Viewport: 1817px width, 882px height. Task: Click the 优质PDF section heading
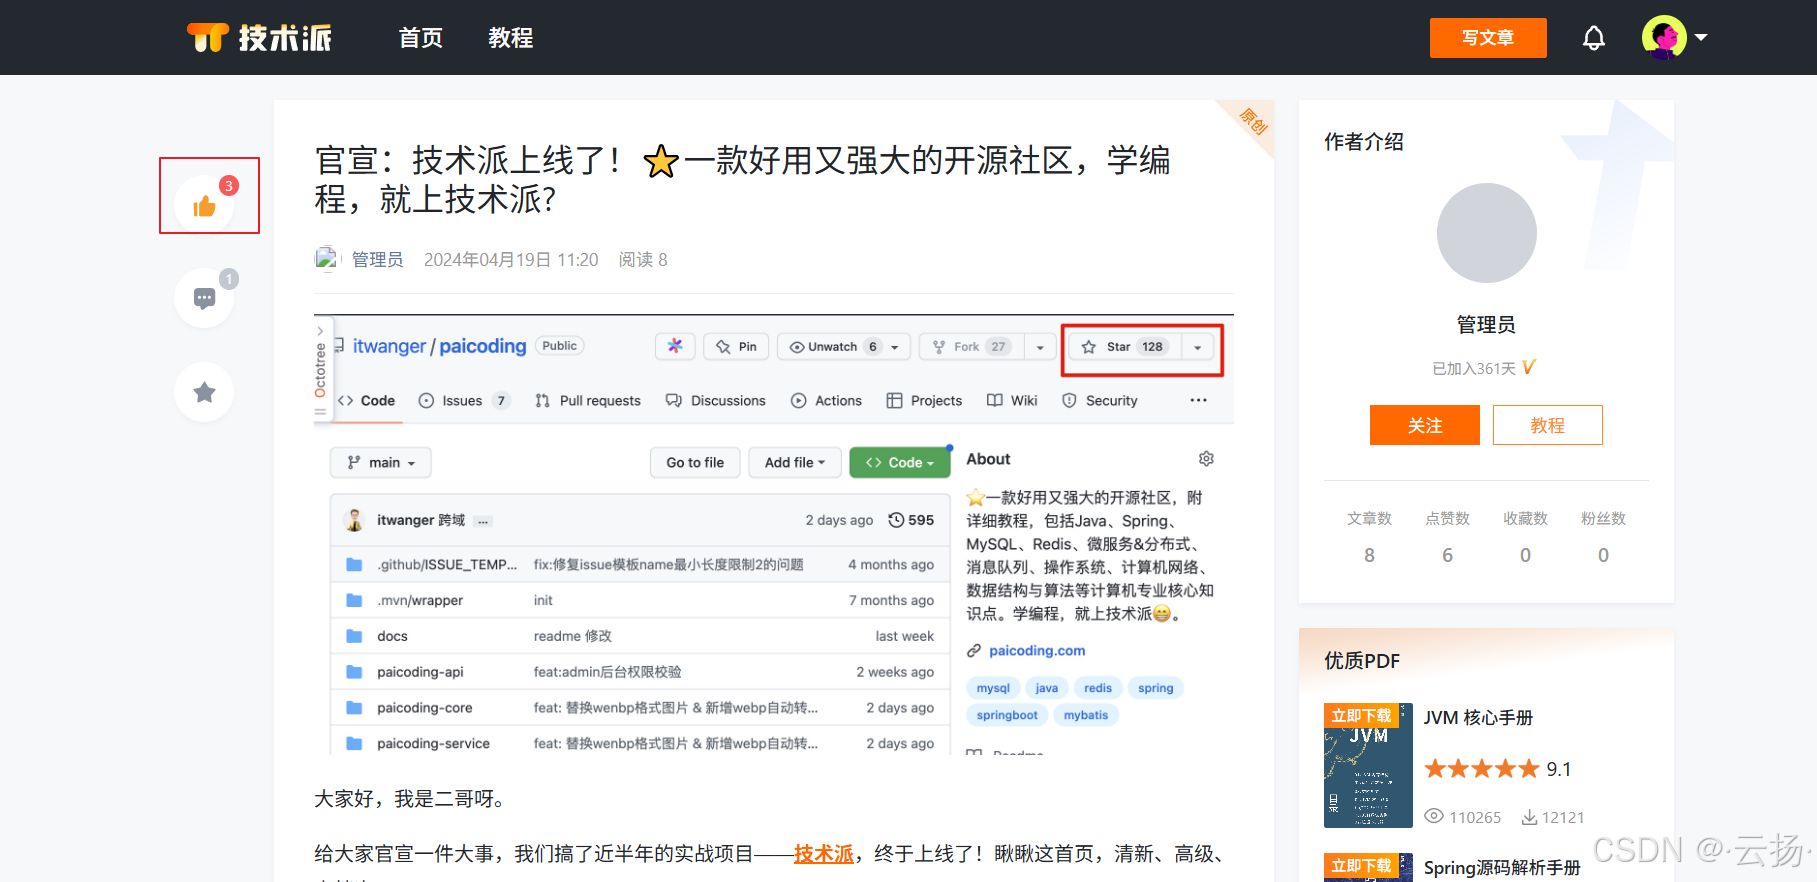click(1362, 661)
